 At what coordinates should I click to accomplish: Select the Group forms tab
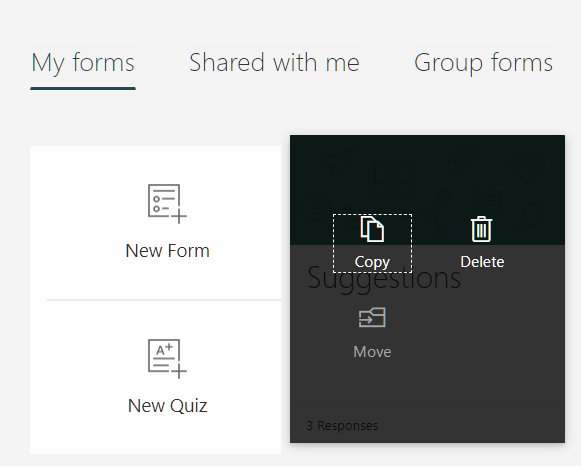point(484,62)
